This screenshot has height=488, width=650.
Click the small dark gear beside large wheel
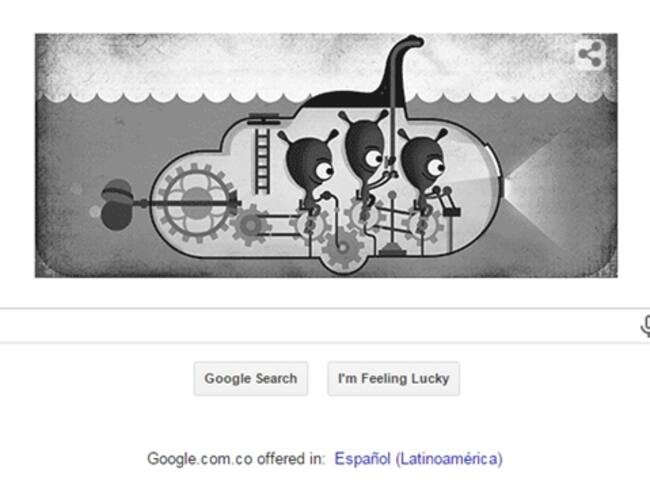[250, 225]
